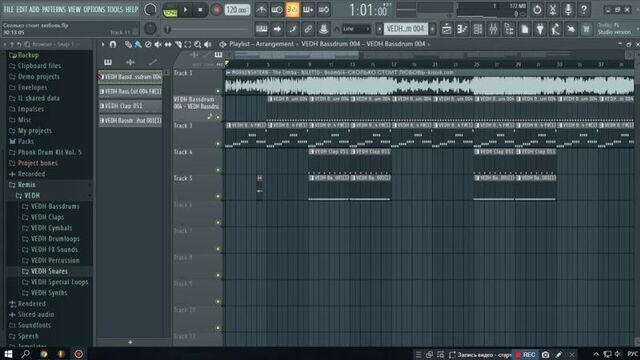The image size is (640, 360).
Task: Open the Mixer view
Action: point(493,29)
